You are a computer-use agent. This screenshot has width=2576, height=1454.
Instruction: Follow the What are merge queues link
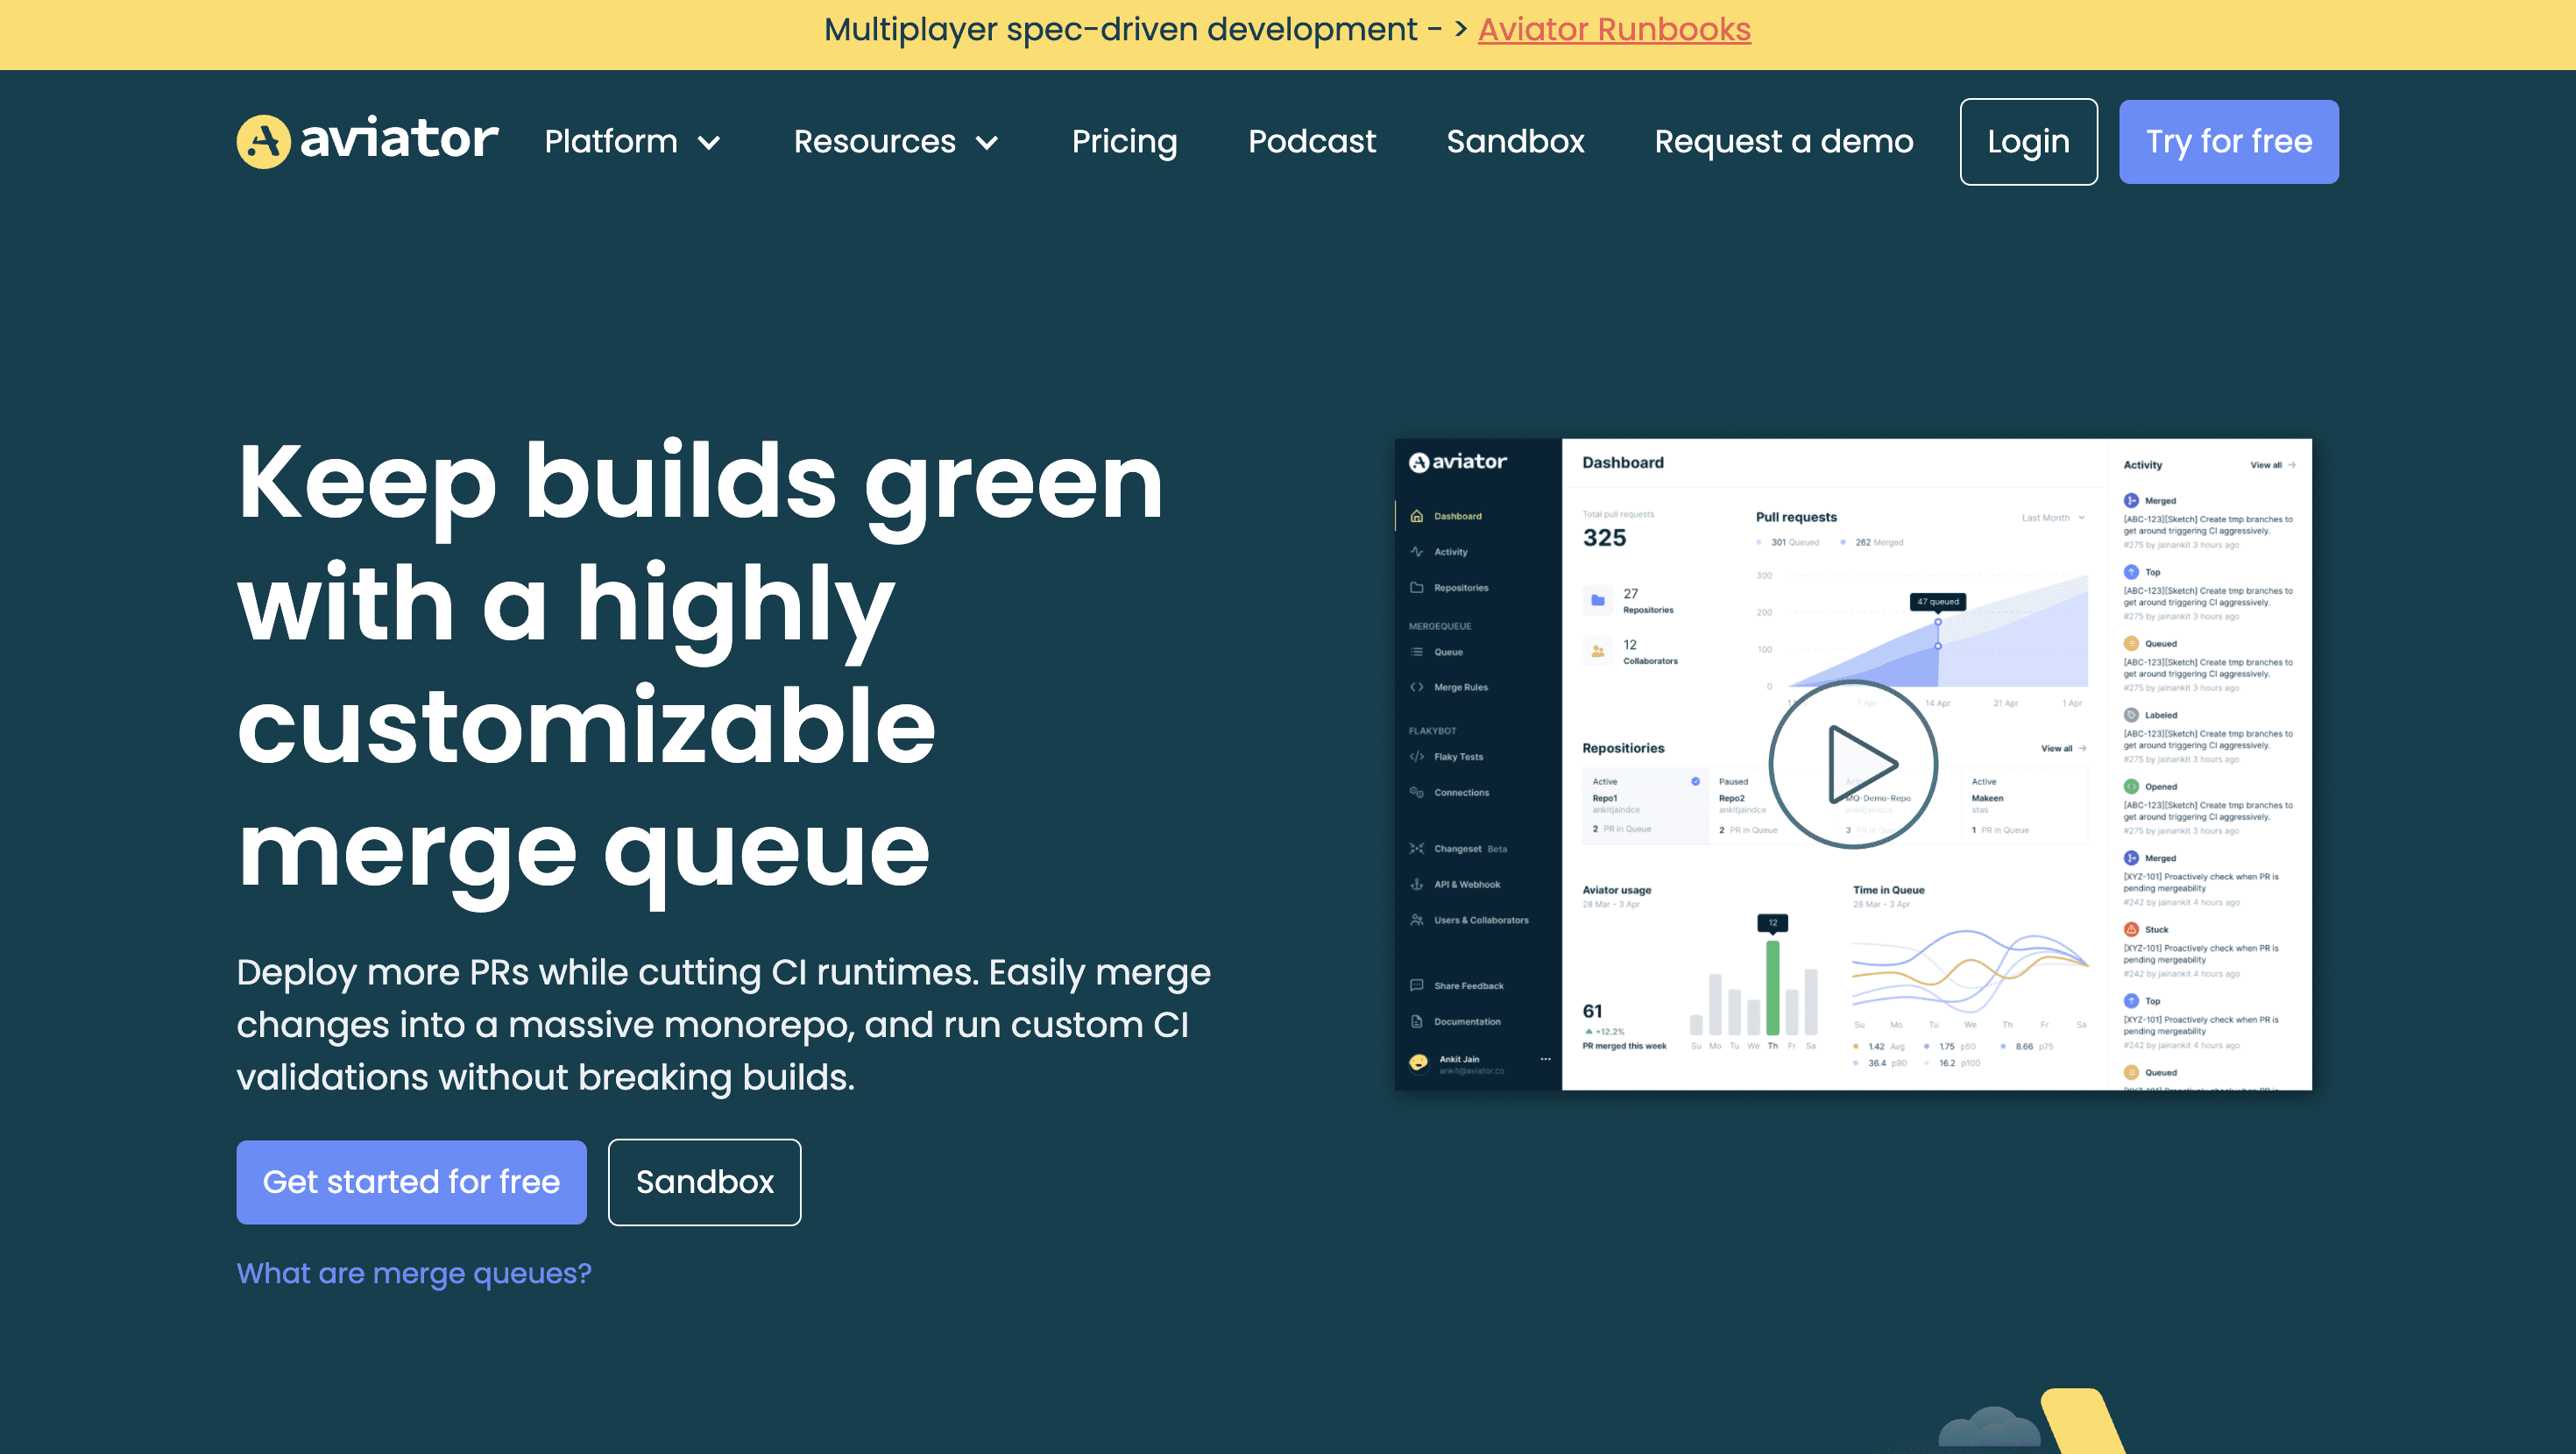coord(413,1273)
